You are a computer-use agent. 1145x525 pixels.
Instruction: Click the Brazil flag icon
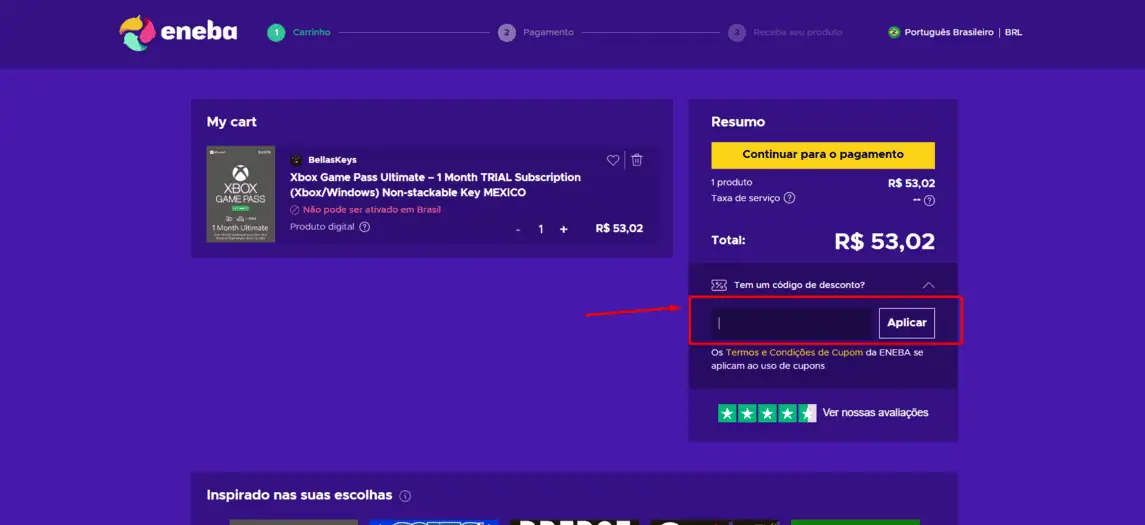coord(894,33)
